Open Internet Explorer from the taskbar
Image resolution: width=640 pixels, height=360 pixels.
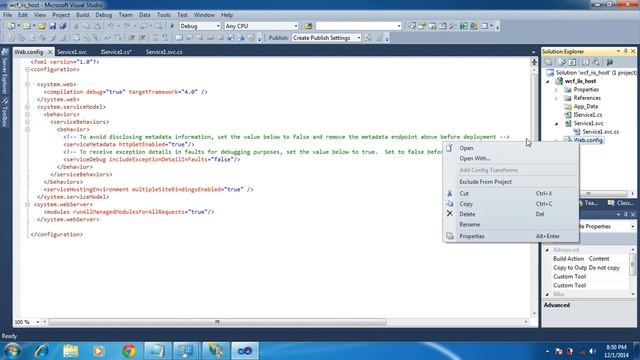tap(42, 351)
